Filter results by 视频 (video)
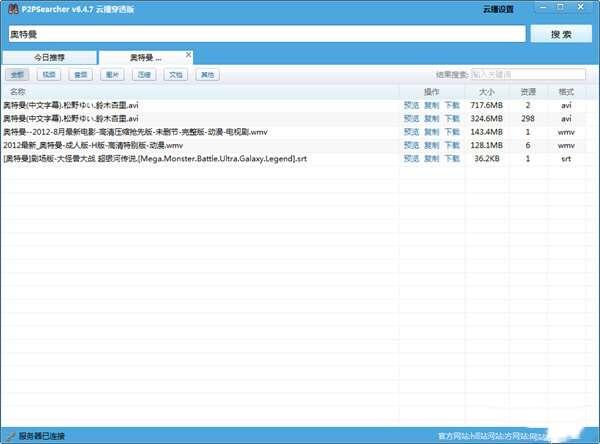 tap(49, 74)
